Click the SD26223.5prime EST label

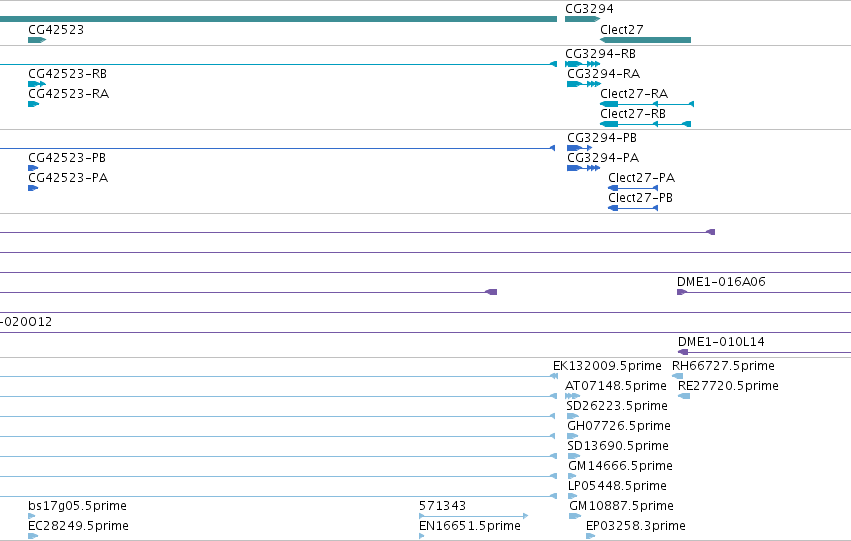tap(617, 406)
